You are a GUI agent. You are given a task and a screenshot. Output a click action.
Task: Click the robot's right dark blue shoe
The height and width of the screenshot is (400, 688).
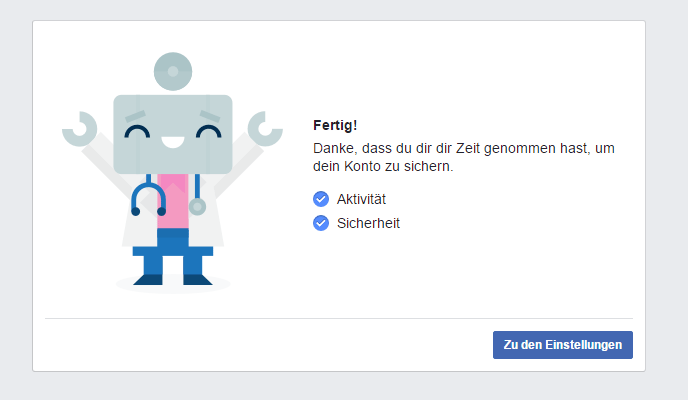(x=197, y=279)
